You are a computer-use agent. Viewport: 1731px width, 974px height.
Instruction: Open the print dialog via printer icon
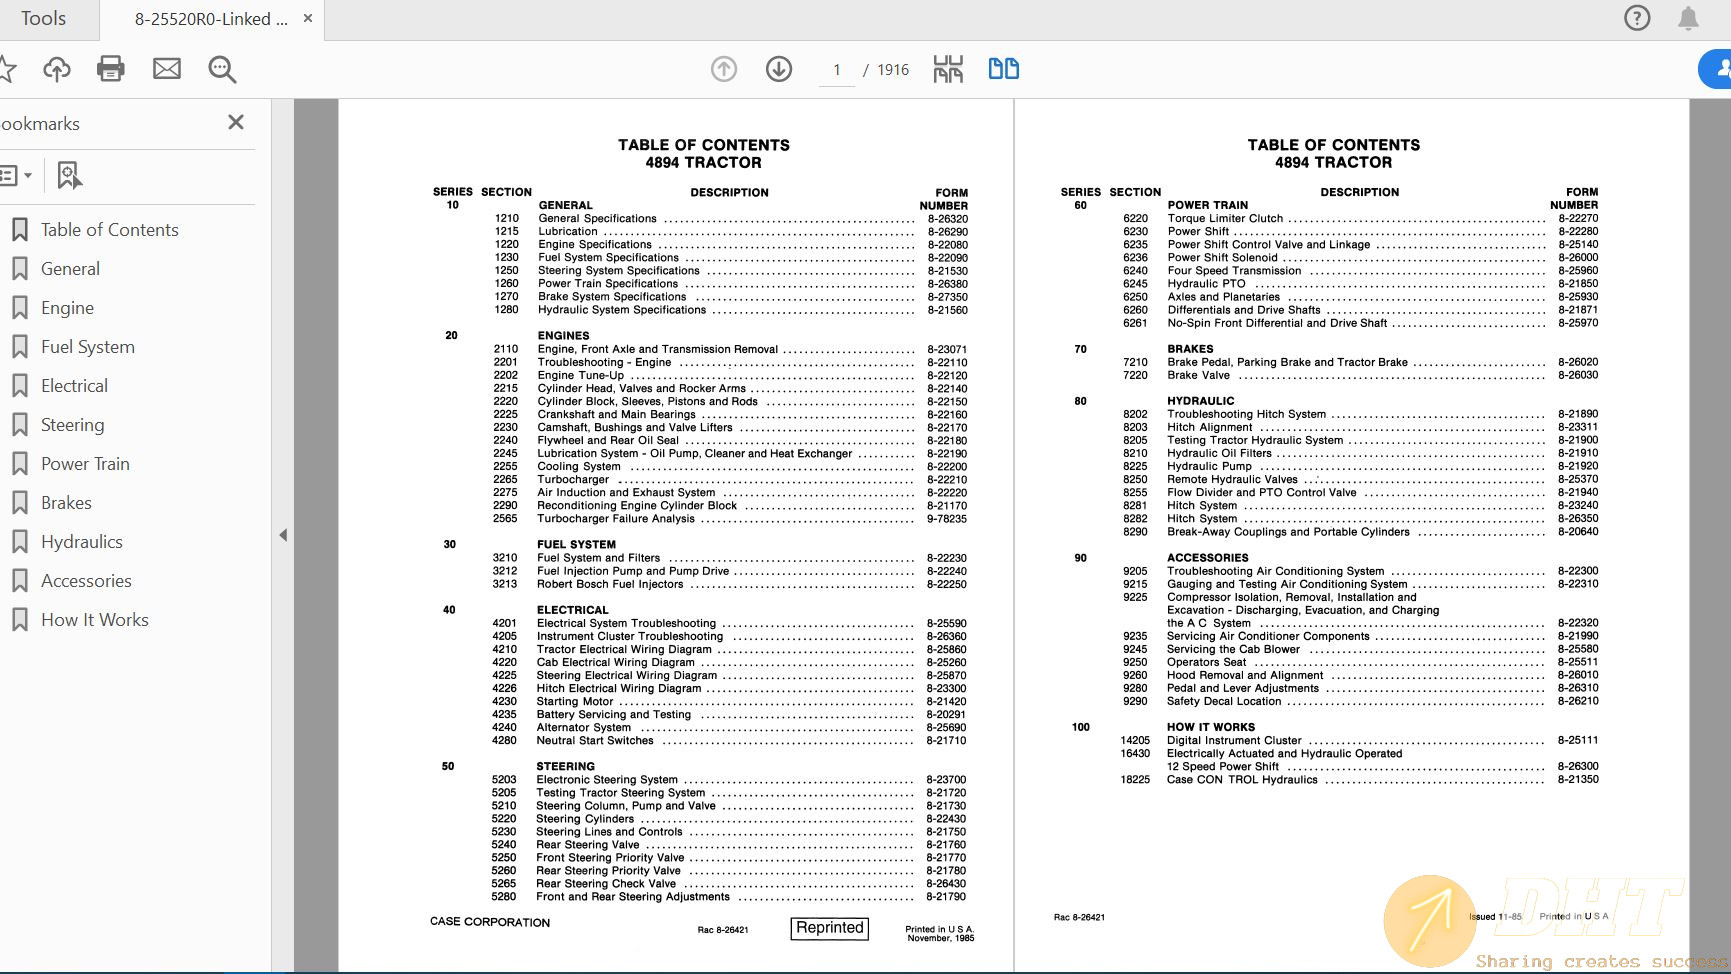[x=110, y=68]
